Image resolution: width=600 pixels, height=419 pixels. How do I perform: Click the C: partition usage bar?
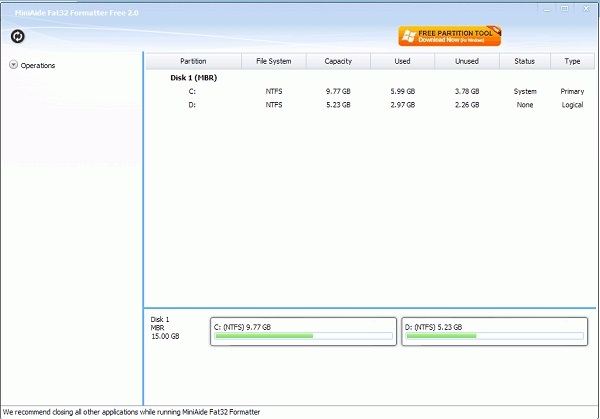point(303,336)
